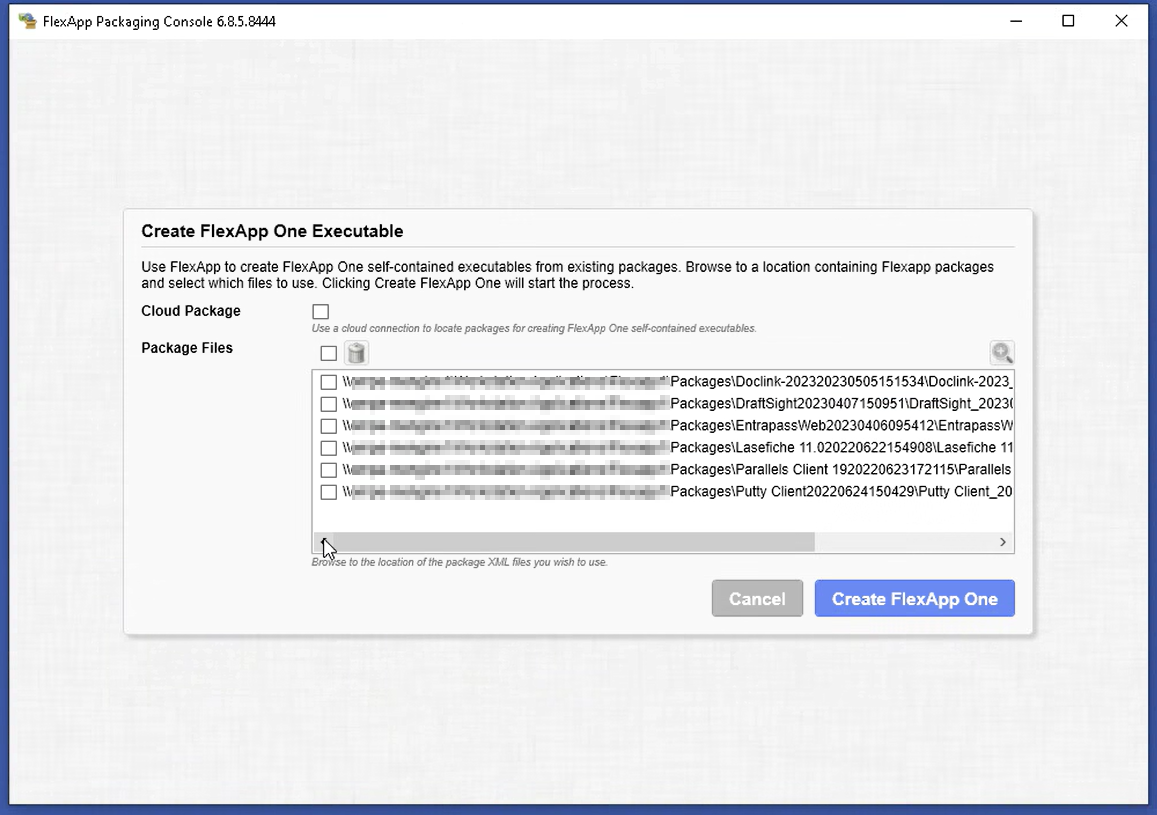The width and height of the screenshot is (1157, 815).
Task: Select the Laserfiche 11.0 package path text
Action: [677, 448]
